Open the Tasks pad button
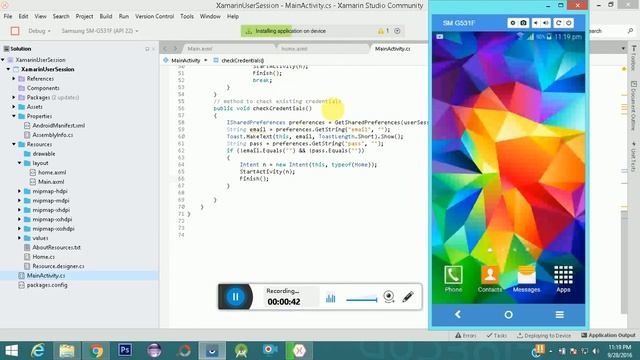This screenshot has width=640, height=360. 496,336
